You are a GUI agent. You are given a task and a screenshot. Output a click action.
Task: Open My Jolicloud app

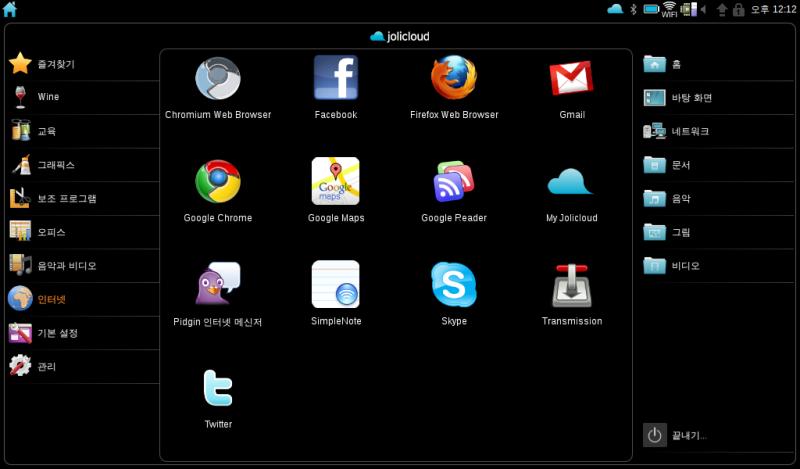(x=570, y=181)
